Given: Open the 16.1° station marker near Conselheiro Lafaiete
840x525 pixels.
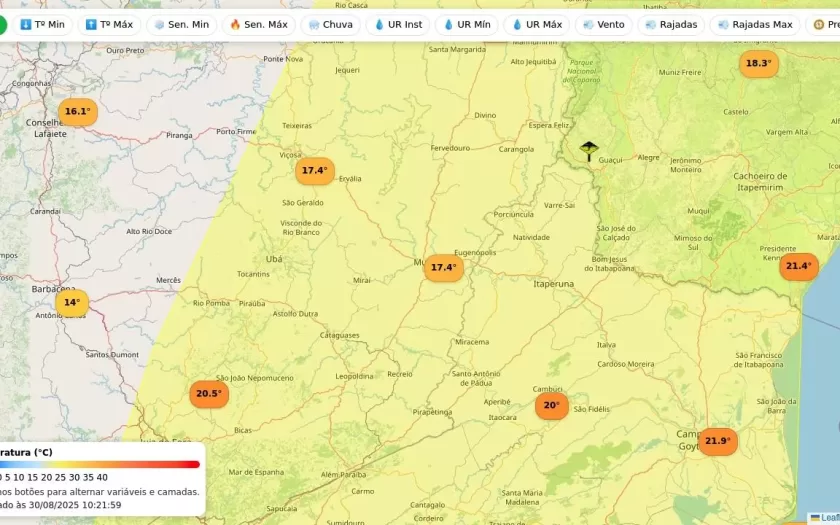Looking at the screenshot, I should (x=78, y=112).
